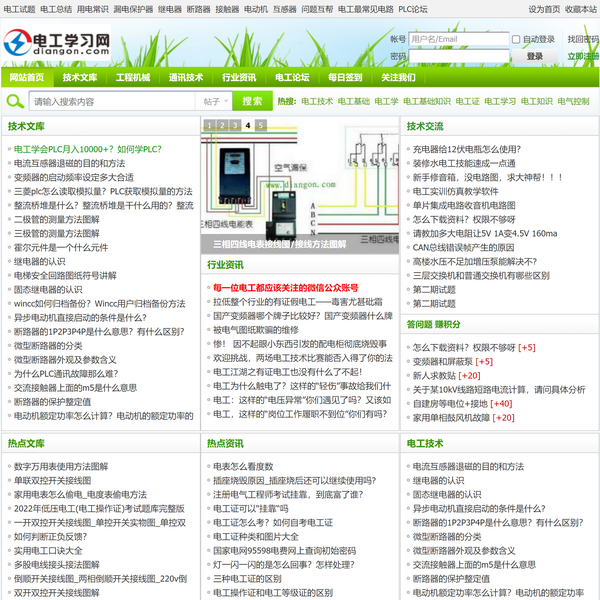
Task: Focus the 用户名/Email input field
Action: click(458, 40)
